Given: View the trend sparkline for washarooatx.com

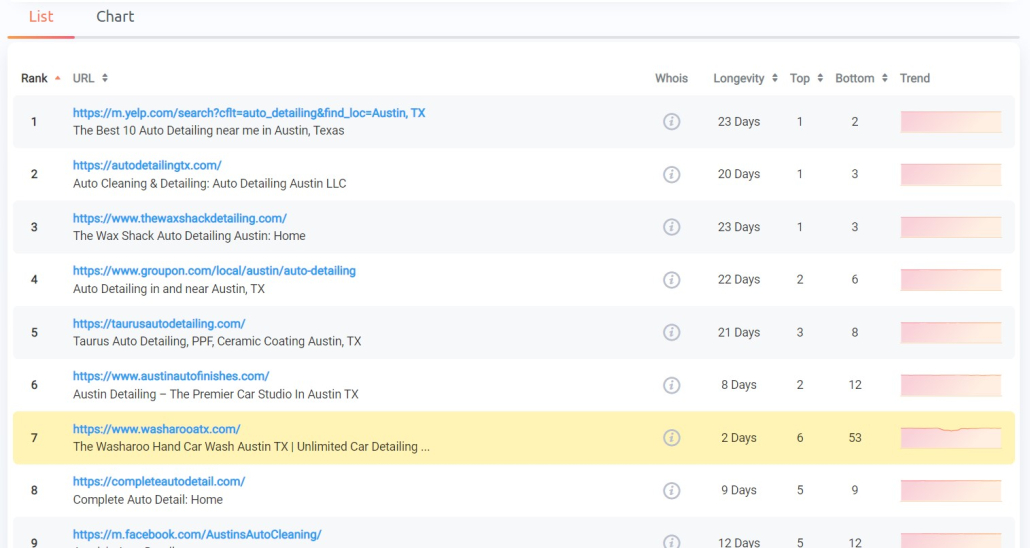Looking at the screenshot, I should tap(951, 438).
